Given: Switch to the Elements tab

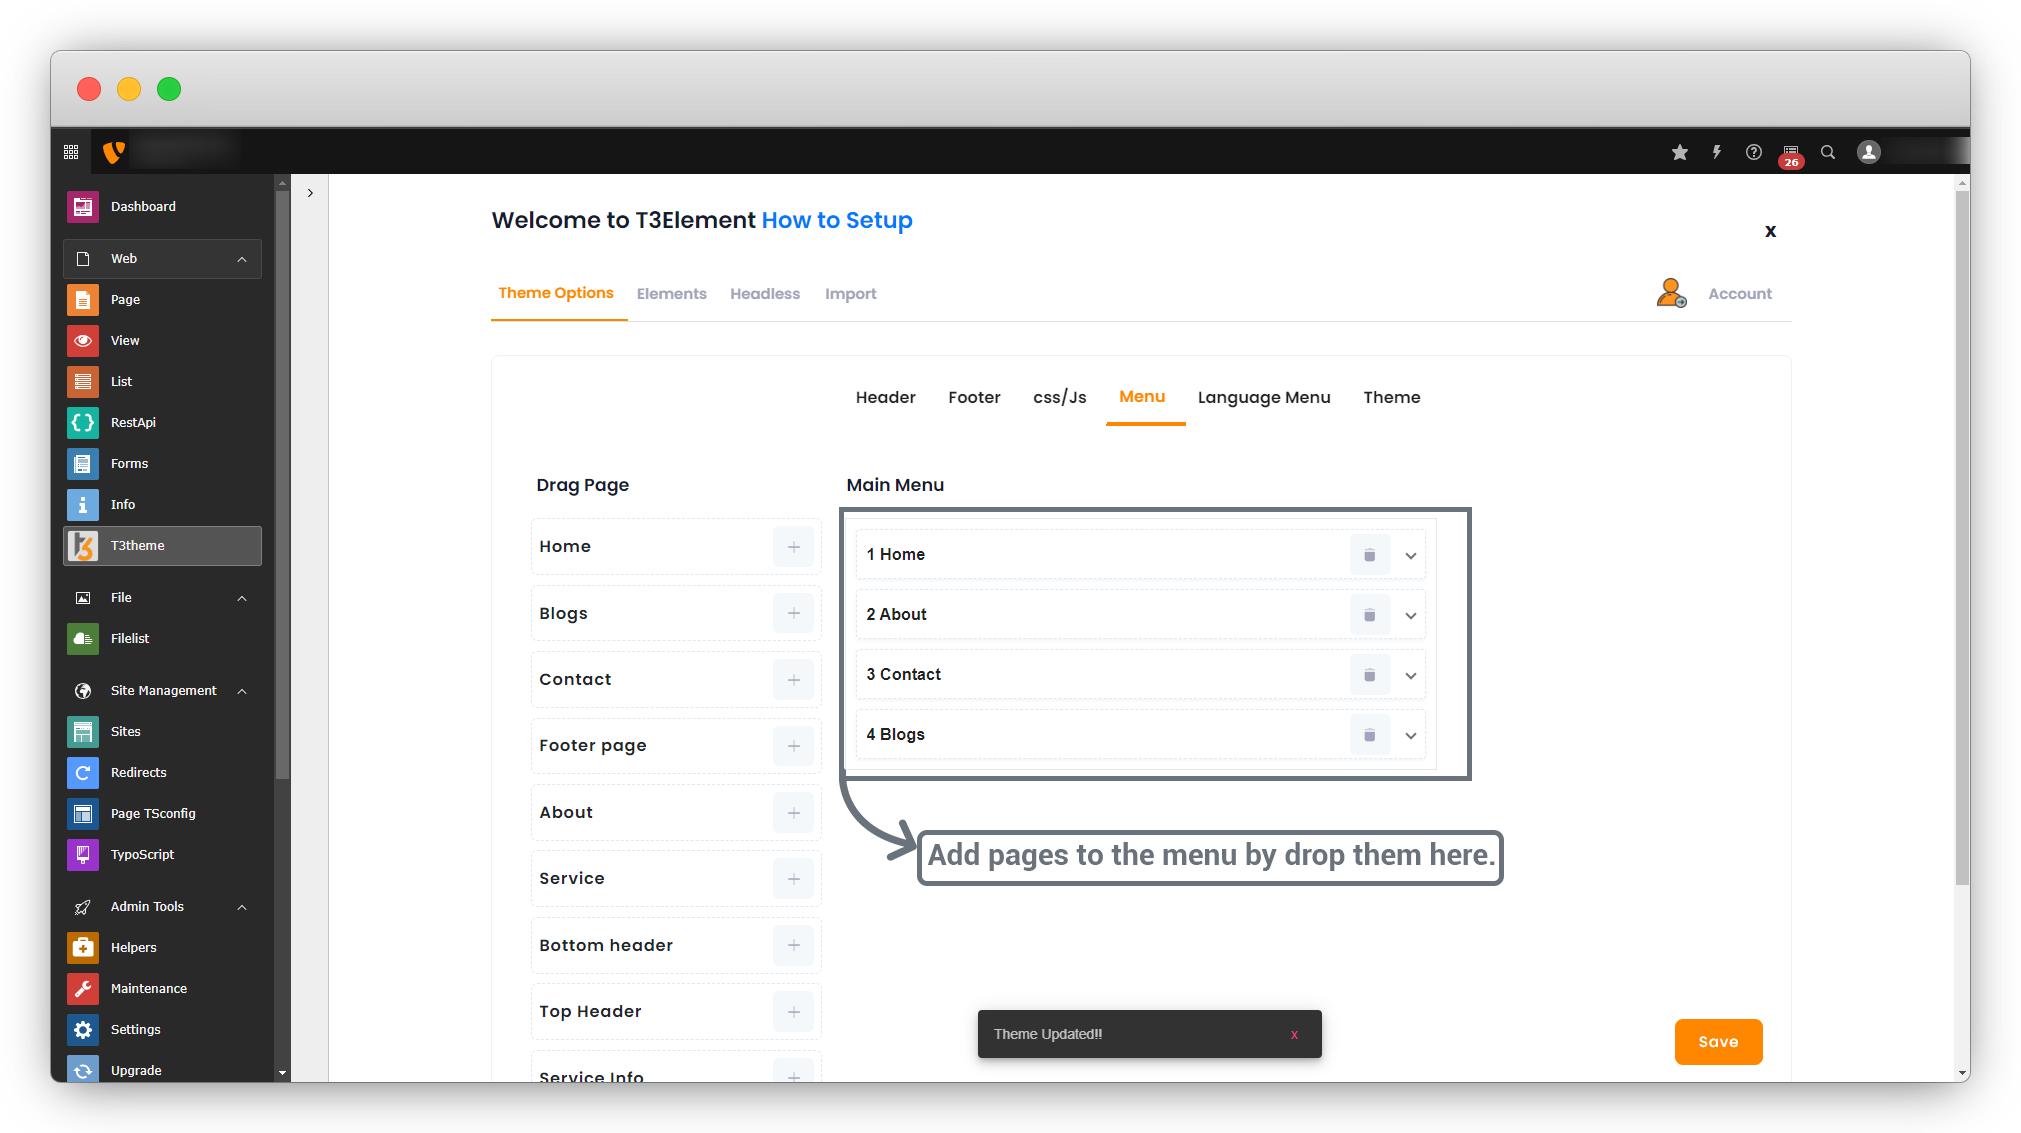Looking at the screenshot, I should tap(672, 294).
